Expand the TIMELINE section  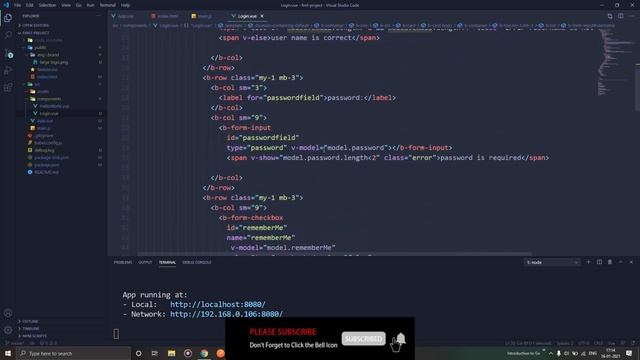click(x=31, y=329)
